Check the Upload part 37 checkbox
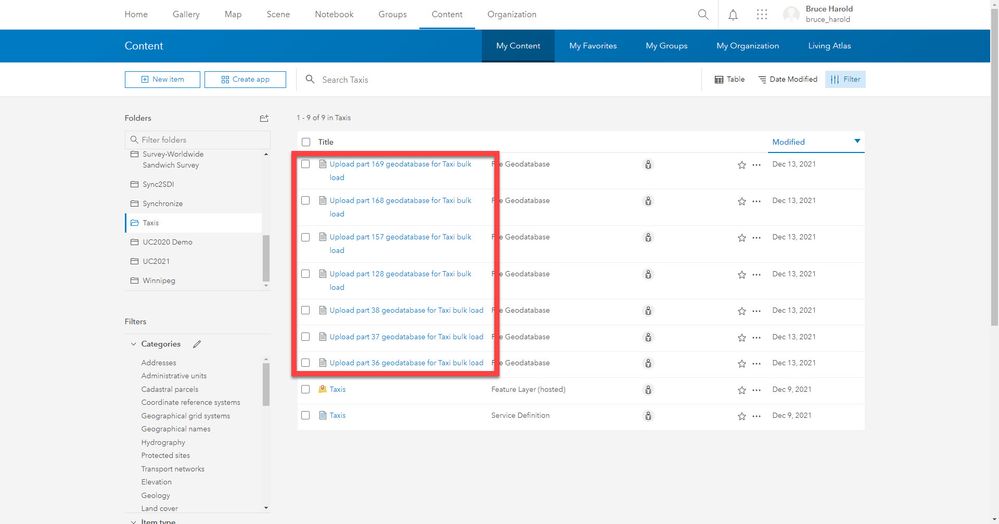Viewport: 999px width, 524px height. point(306,337)
